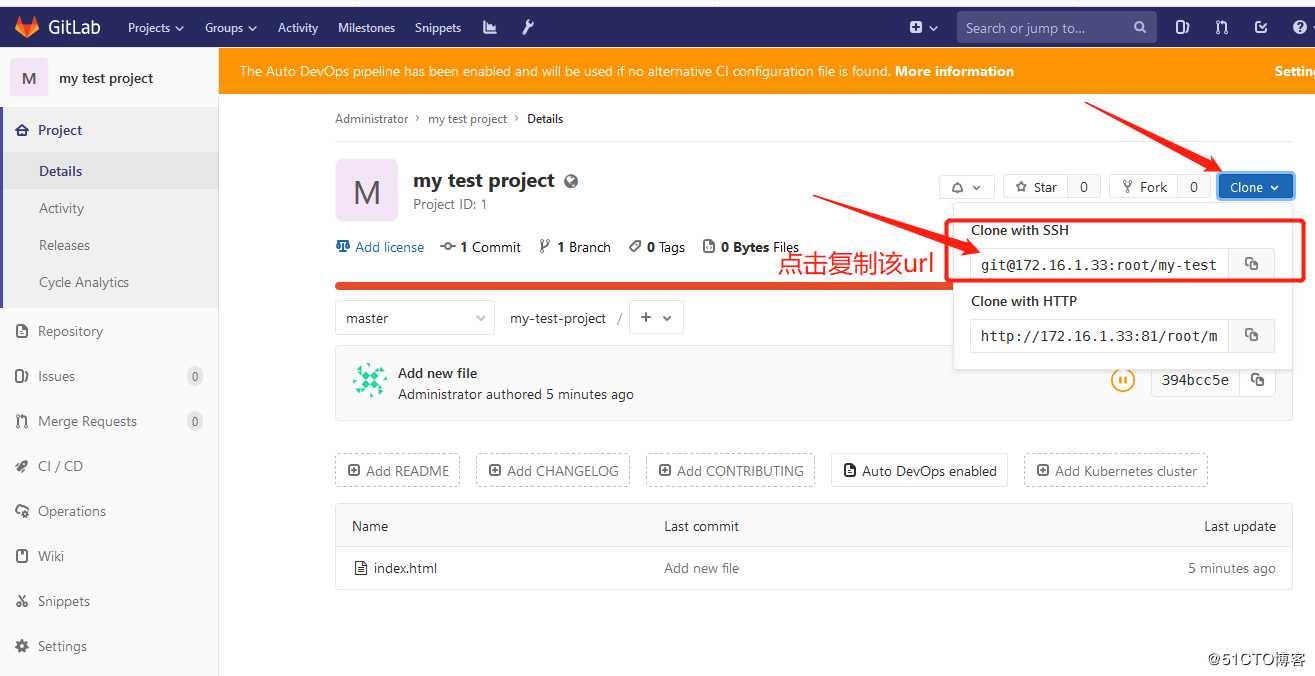Click the Add CONTRIBUTING button
The width and height of the screenshot is (1315, 676).
click(x=730, y=470)
